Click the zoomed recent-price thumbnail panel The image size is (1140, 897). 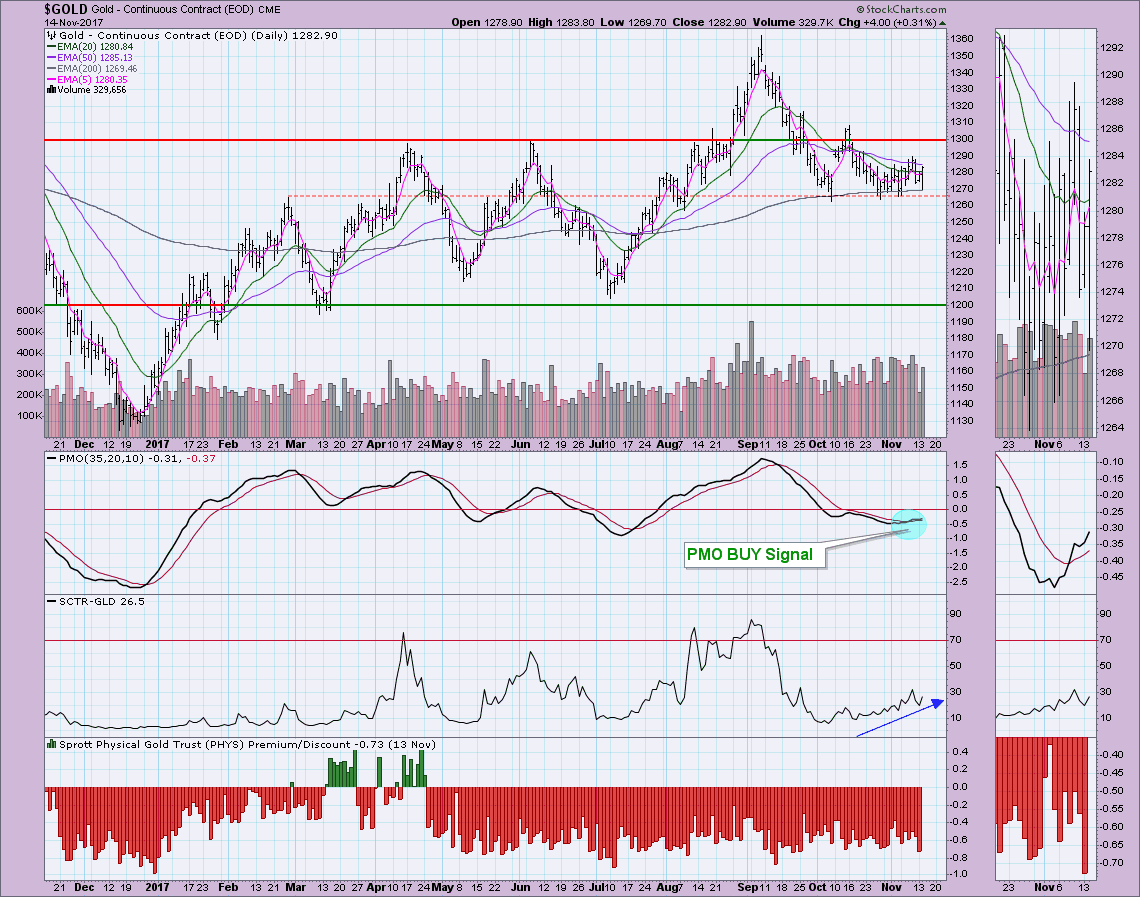point(1044,233)
